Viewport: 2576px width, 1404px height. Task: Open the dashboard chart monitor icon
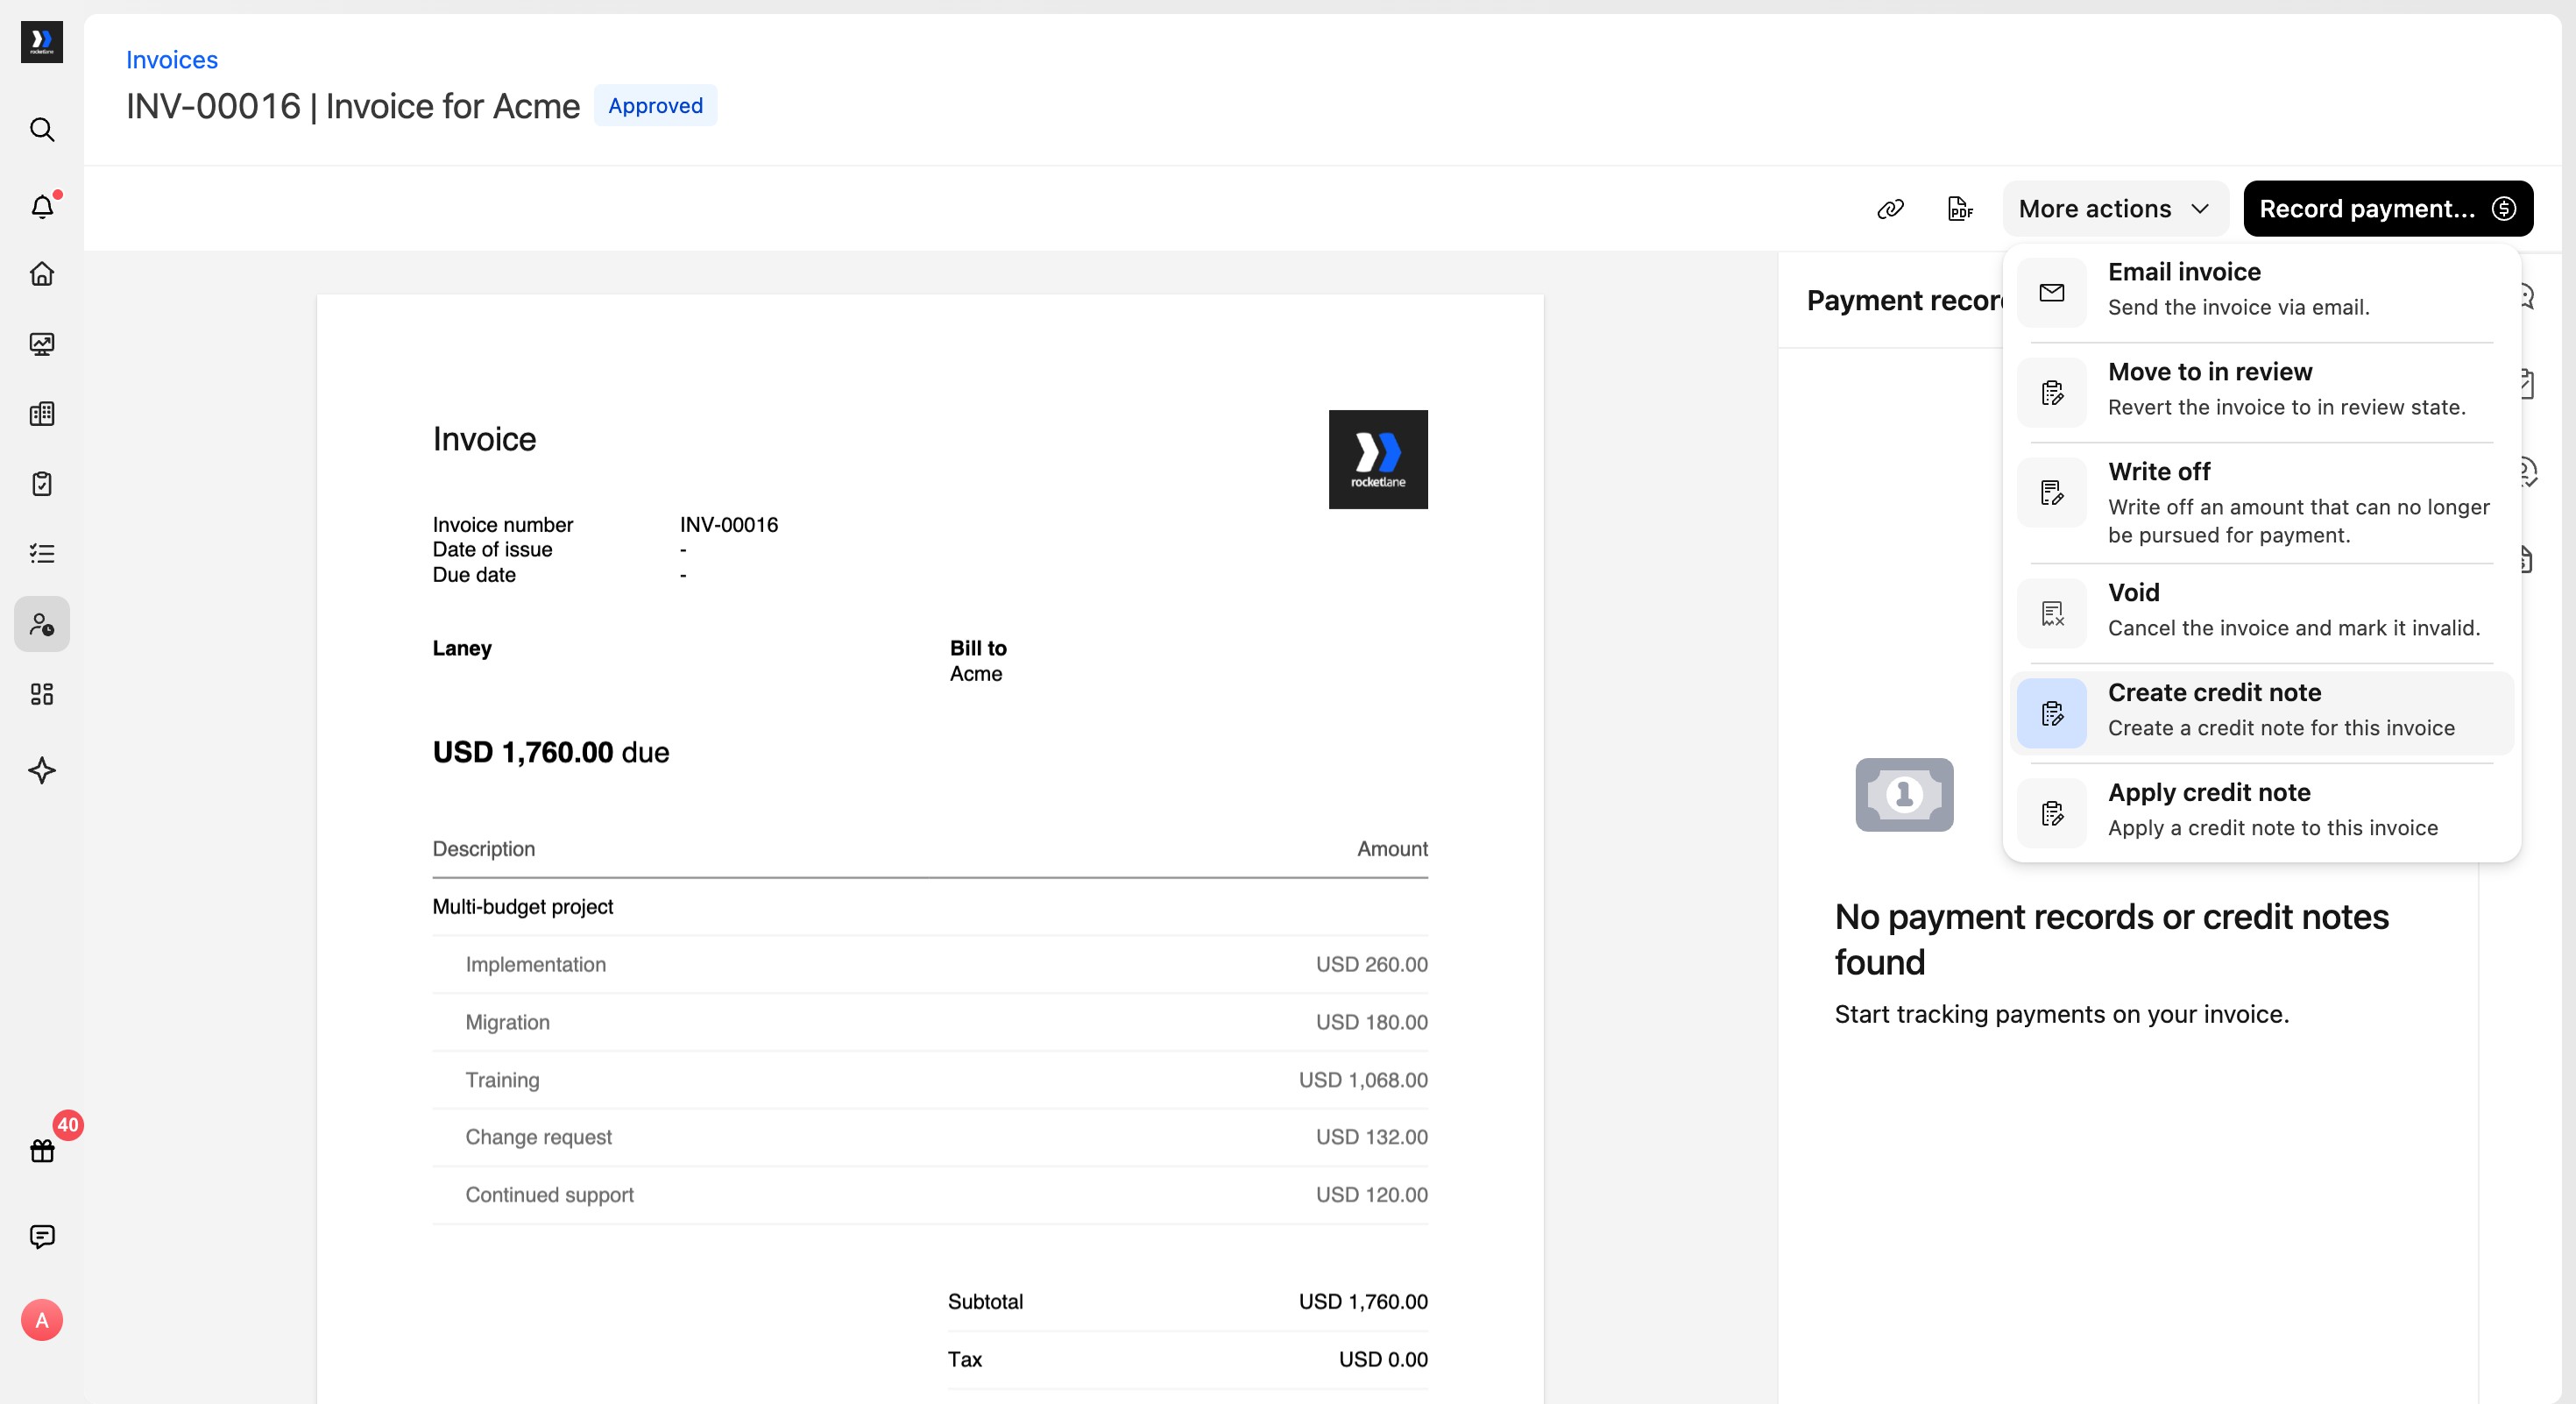point(42,344)
